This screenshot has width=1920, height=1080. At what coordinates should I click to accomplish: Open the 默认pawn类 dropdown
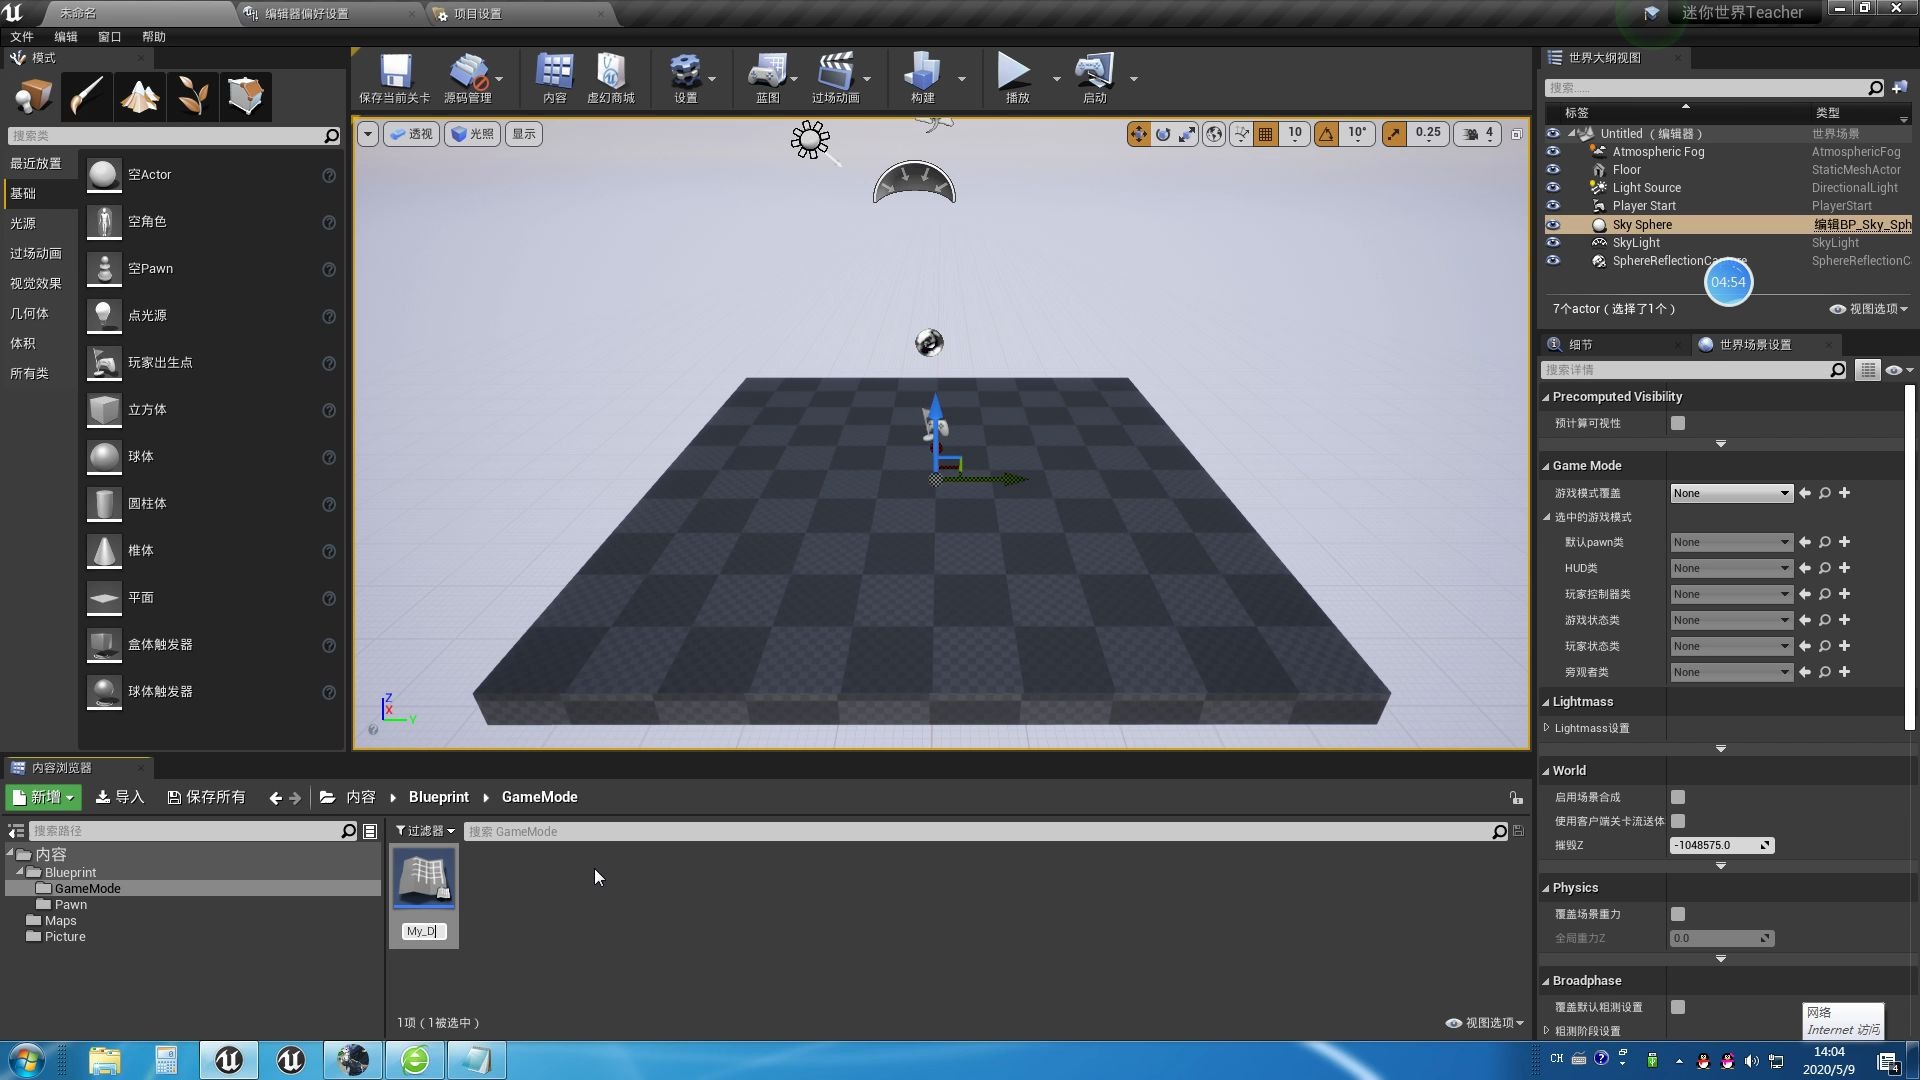[1730, 542]
